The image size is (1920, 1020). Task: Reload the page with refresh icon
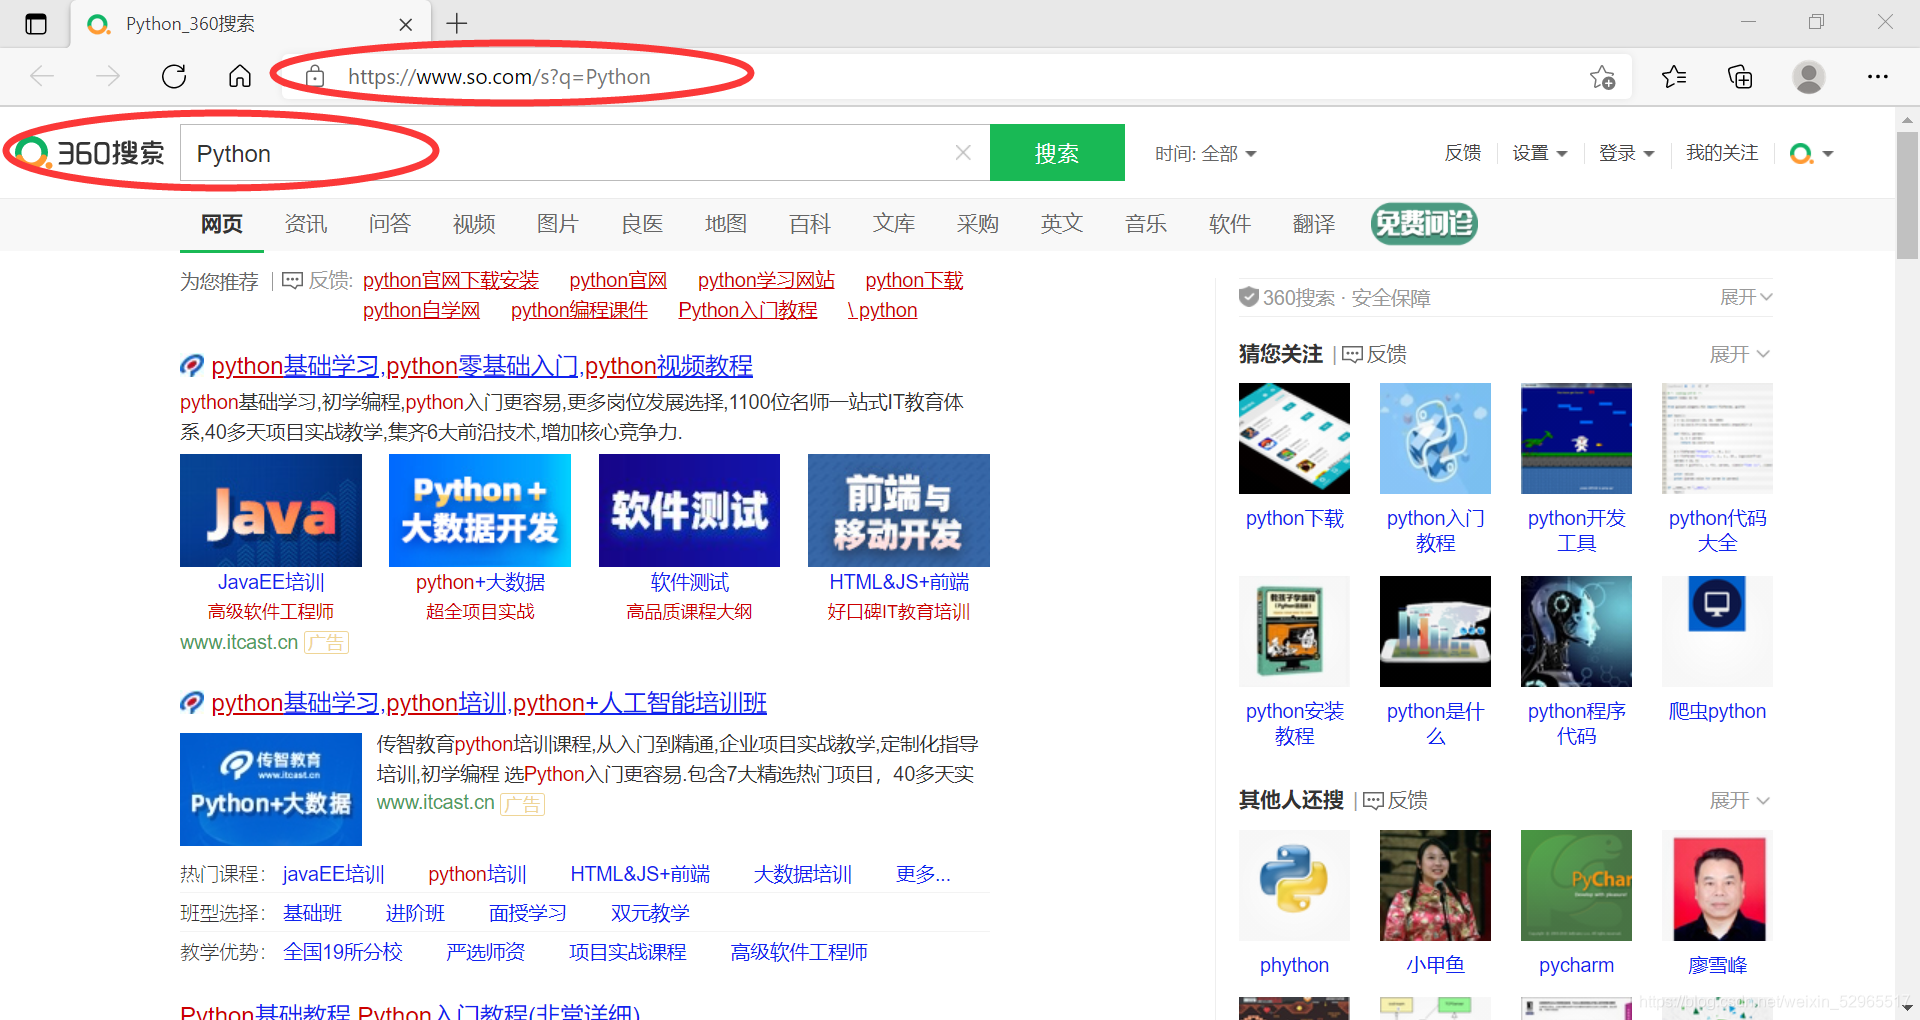174,76
